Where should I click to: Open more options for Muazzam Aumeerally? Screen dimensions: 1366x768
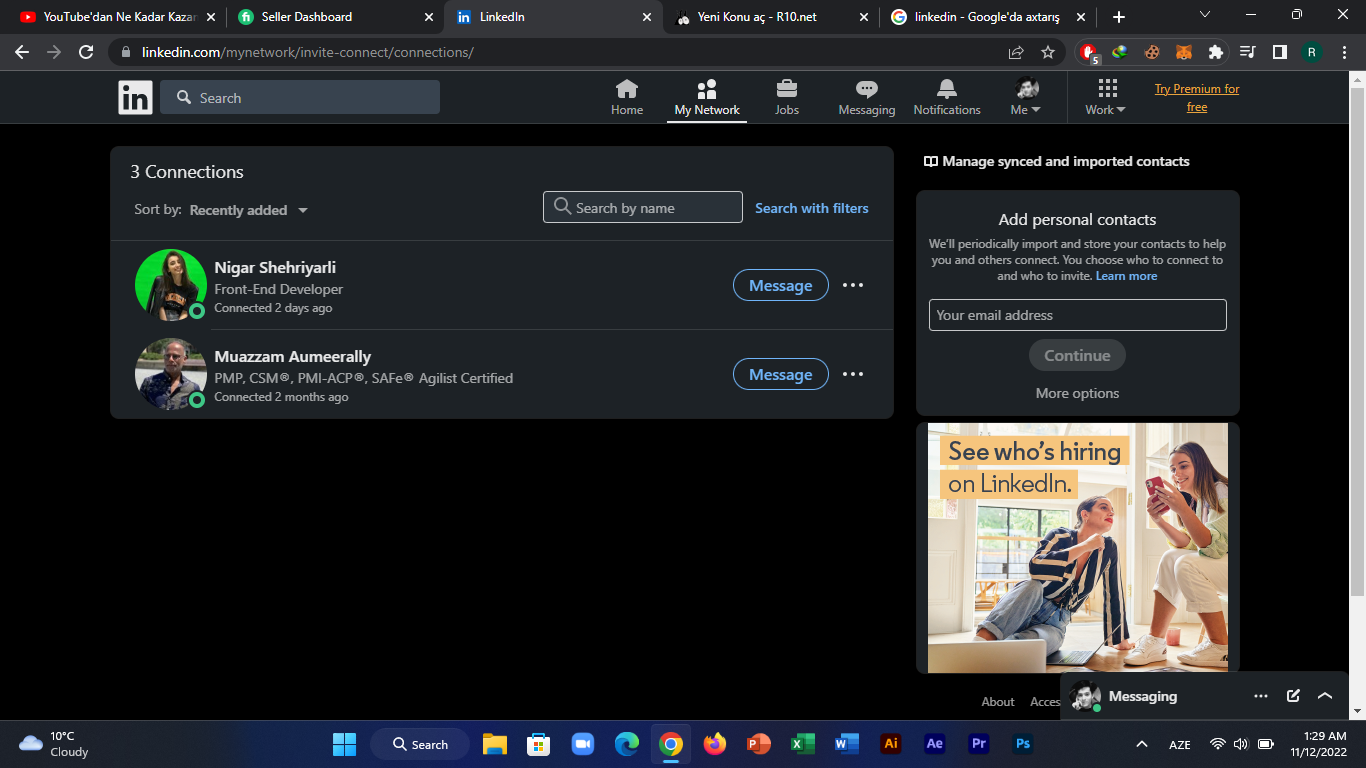[x=853, y=374]
